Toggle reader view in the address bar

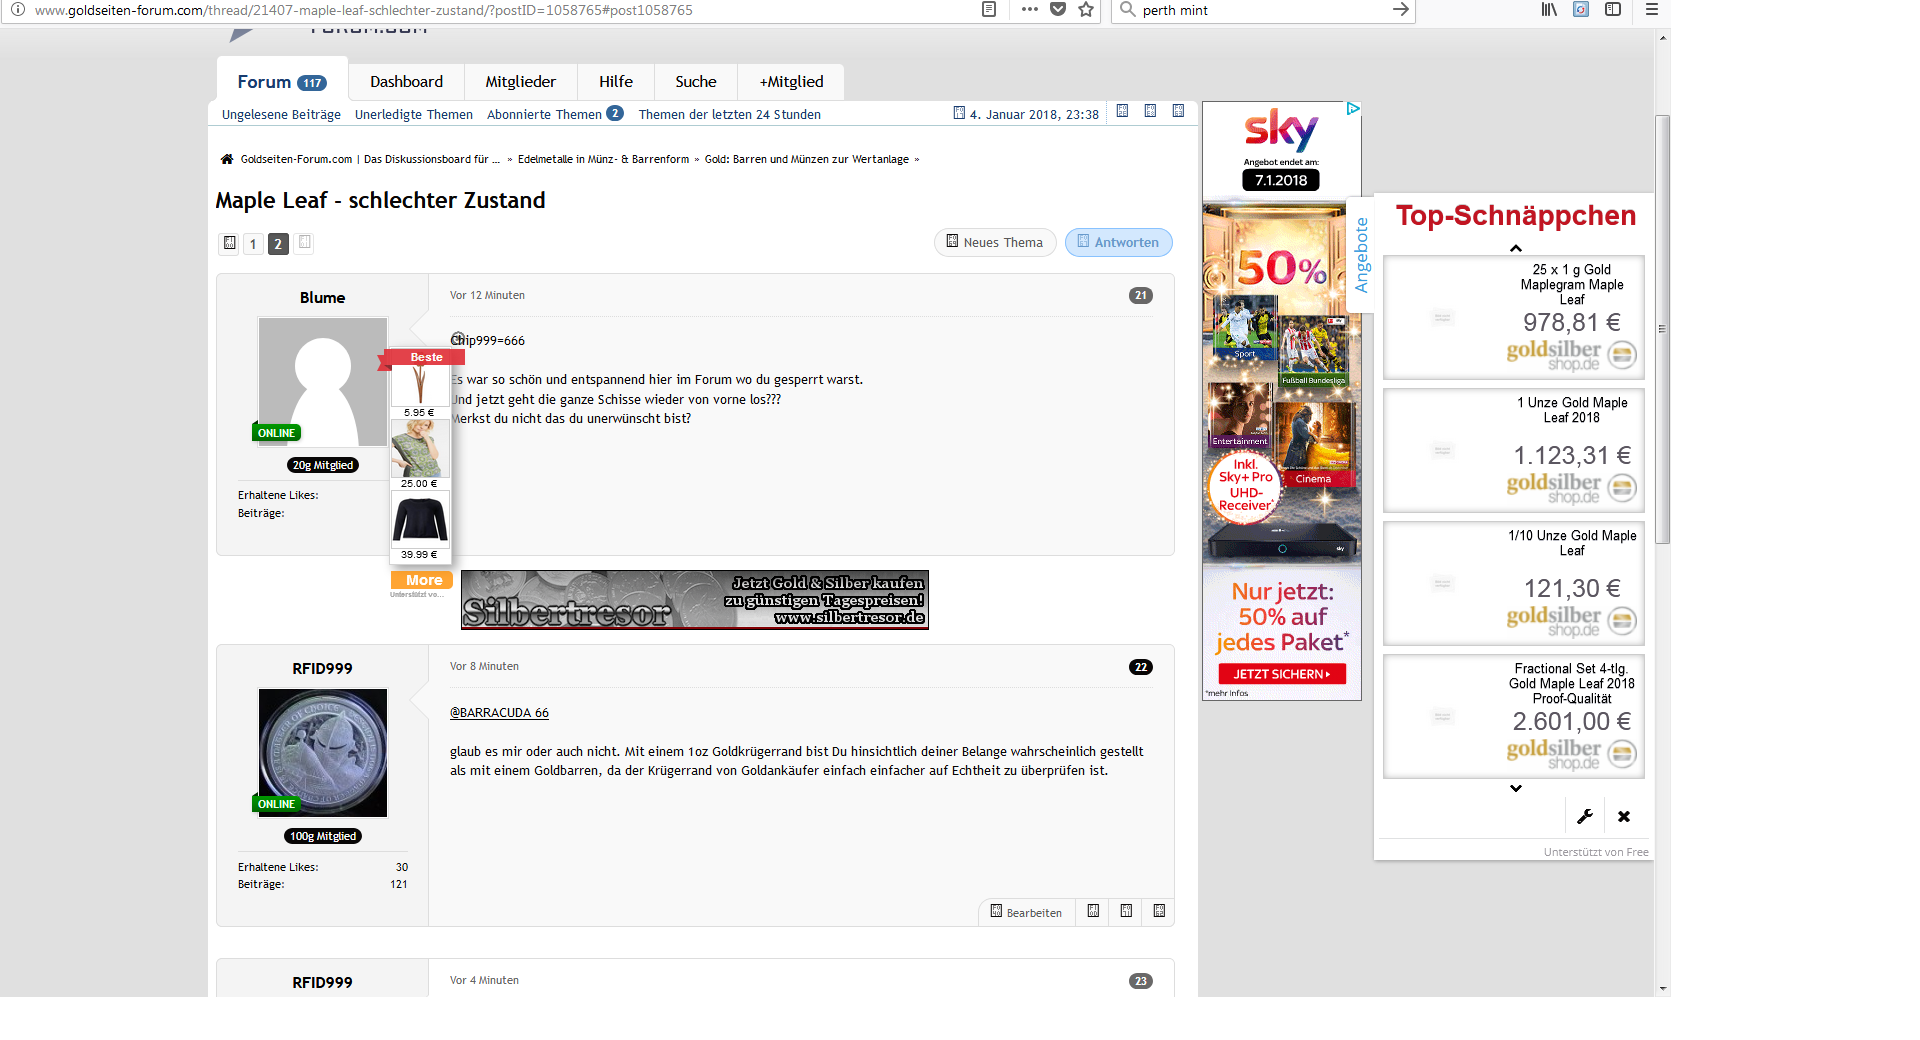pos(989,10)
